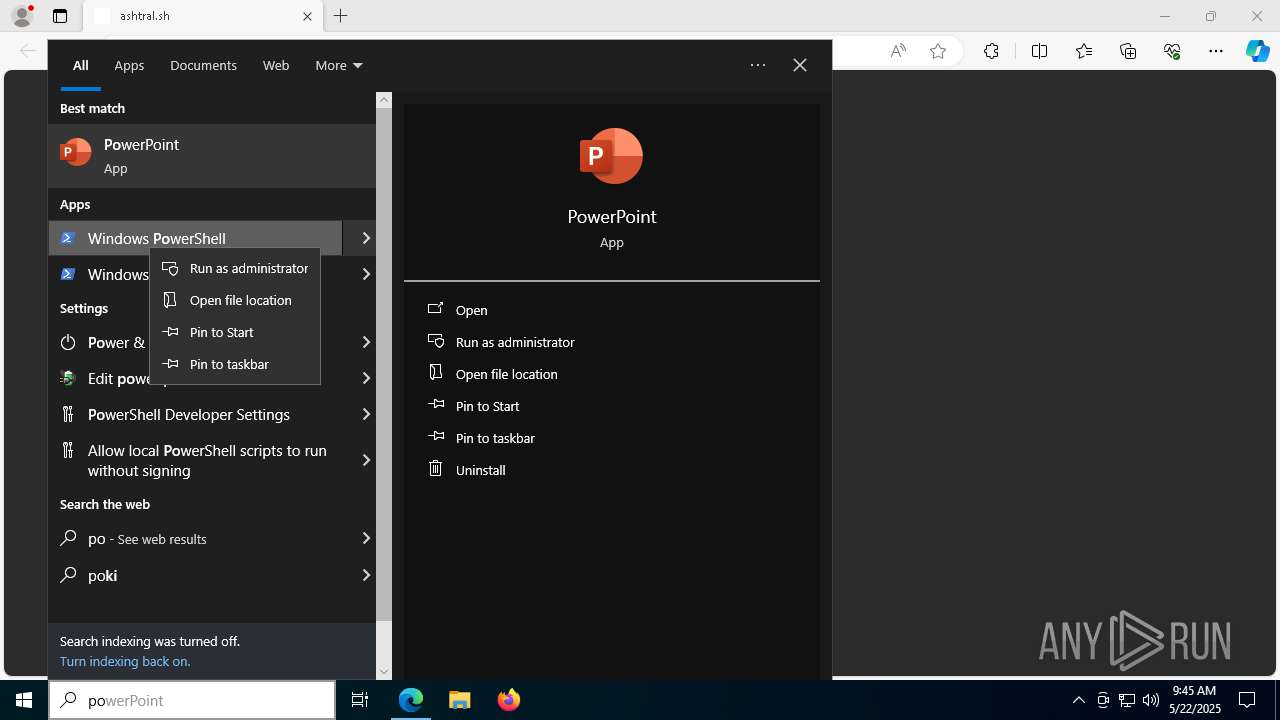Open File Explorer from taskbar
The width and height of the screenshot is (1280, 720).
pyautogui.click(x=460, y=700)
